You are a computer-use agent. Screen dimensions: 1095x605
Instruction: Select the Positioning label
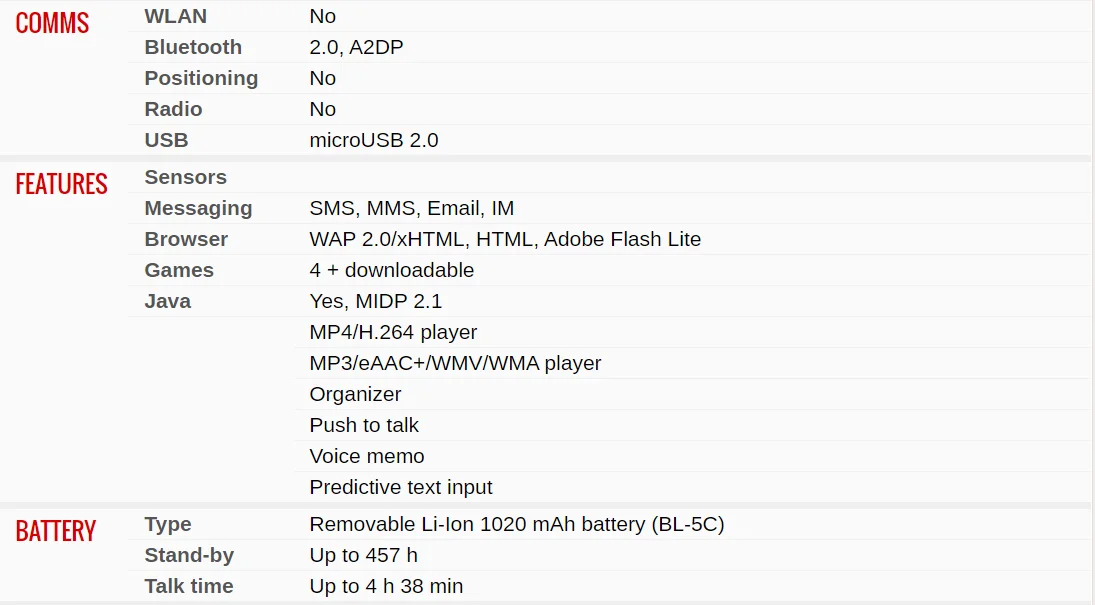point(201,78)
